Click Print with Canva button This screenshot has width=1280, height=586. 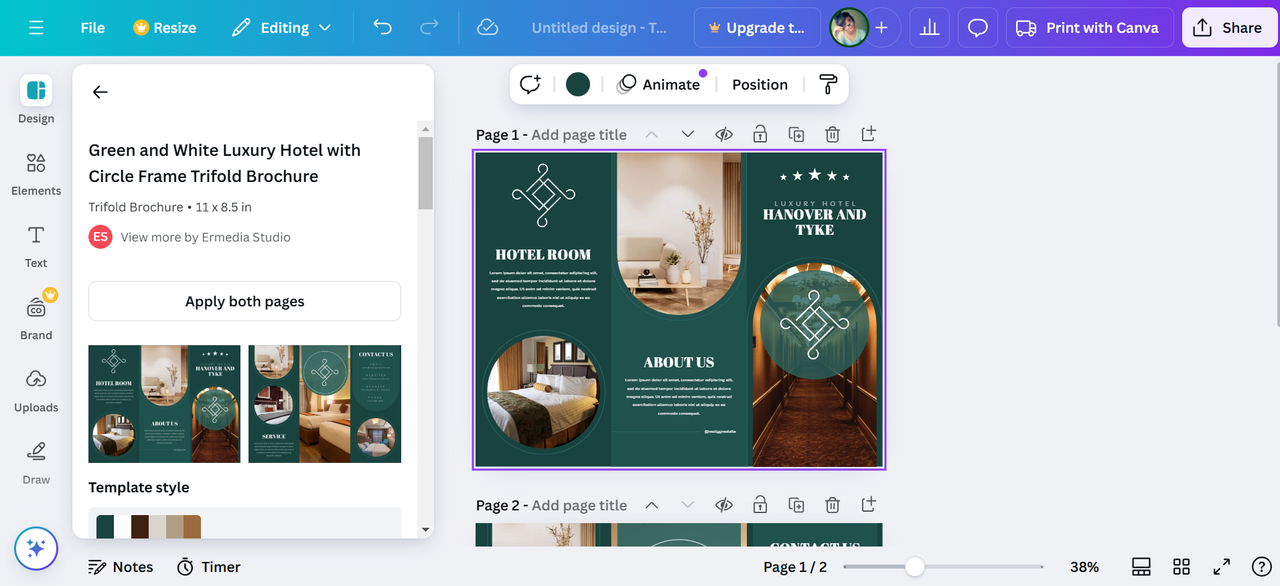(1088, 28)
